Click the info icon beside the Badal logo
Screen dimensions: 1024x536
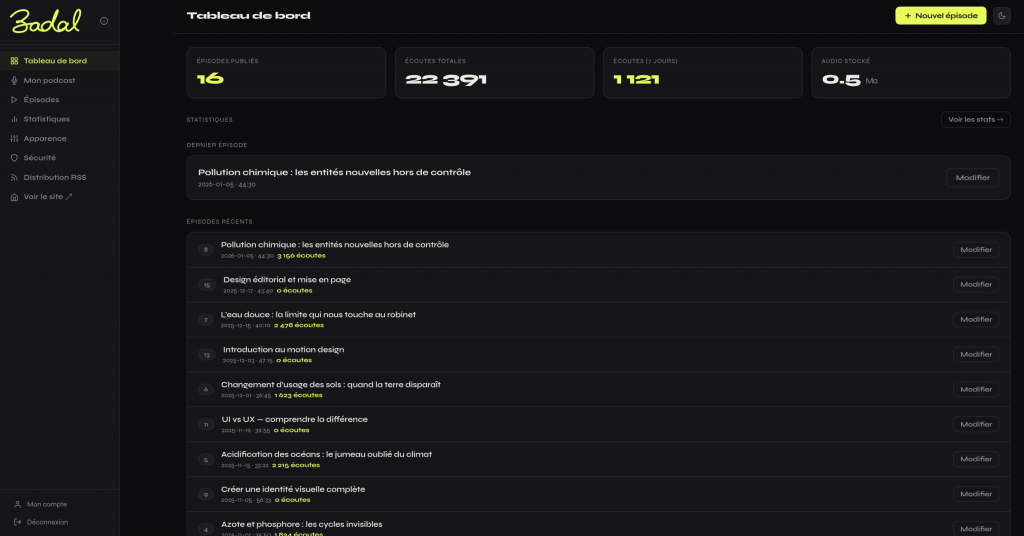click(105, 21)
